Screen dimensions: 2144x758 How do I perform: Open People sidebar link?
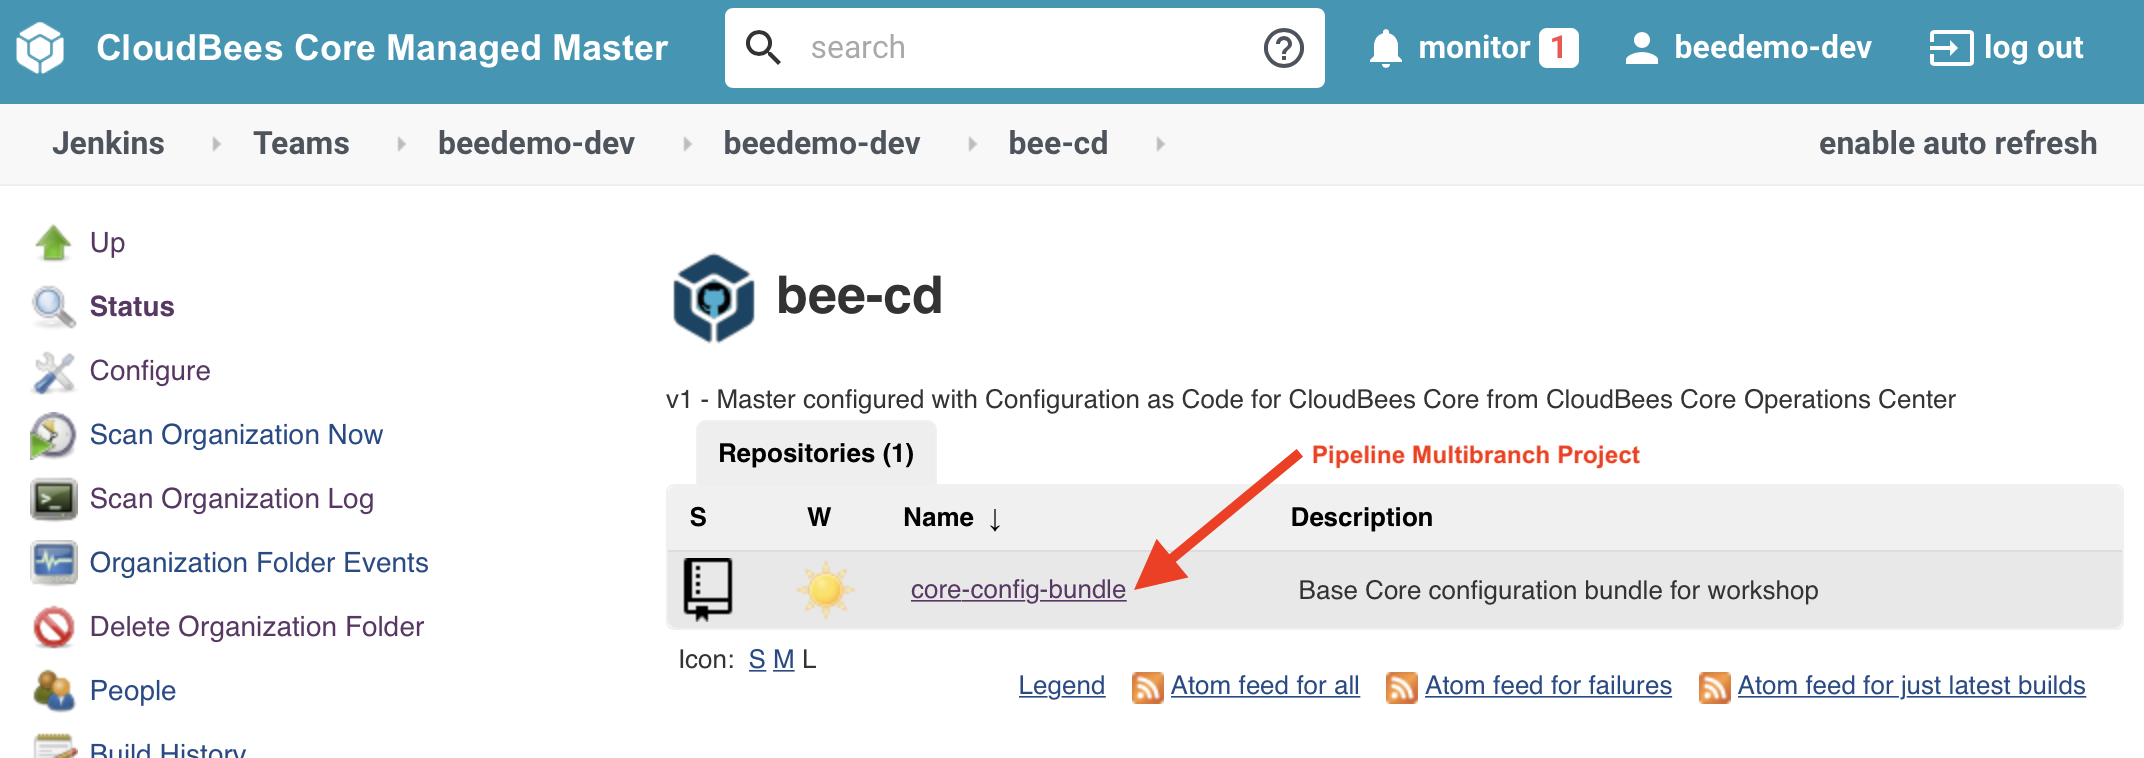(x=133, y=690)
